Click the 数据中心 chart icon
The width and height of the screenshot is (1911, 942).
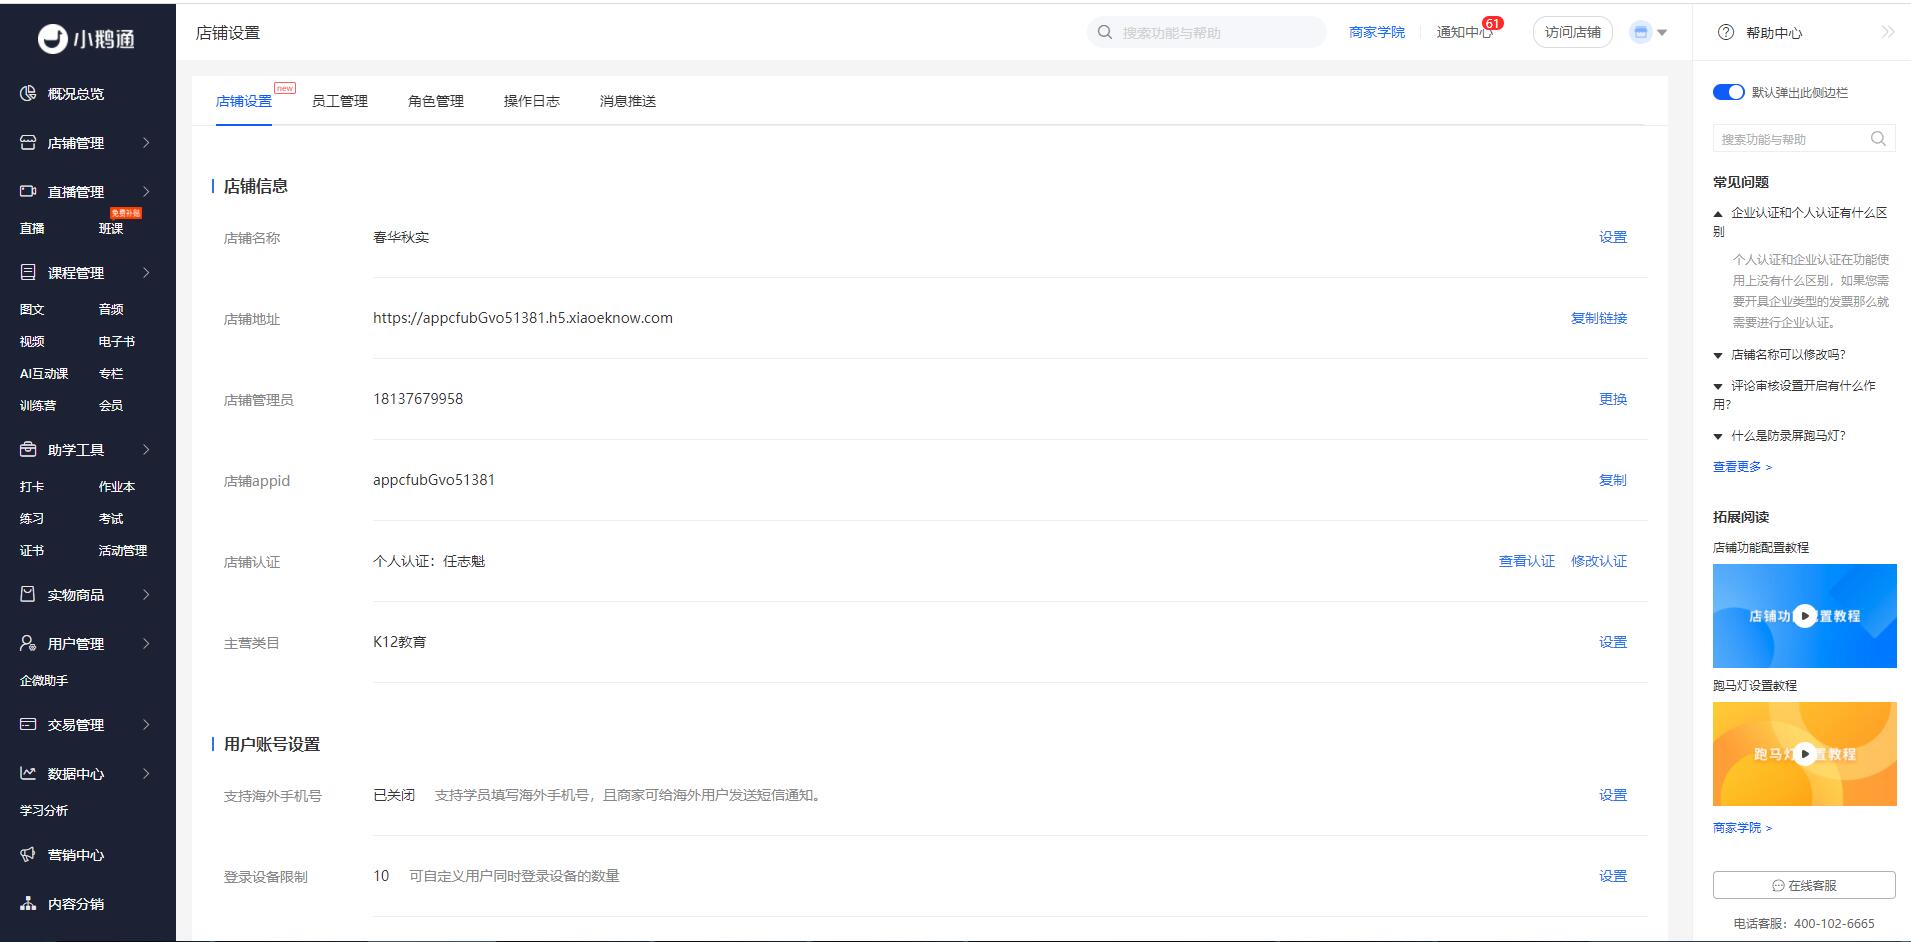(x=28, y=774)
